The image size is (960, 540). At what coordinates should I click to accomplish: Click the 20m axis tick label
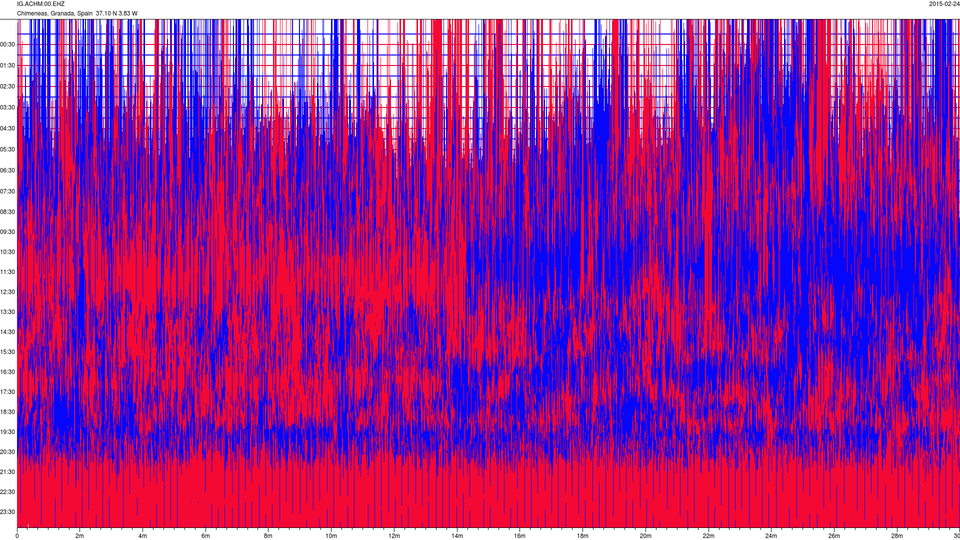(645, 536)
